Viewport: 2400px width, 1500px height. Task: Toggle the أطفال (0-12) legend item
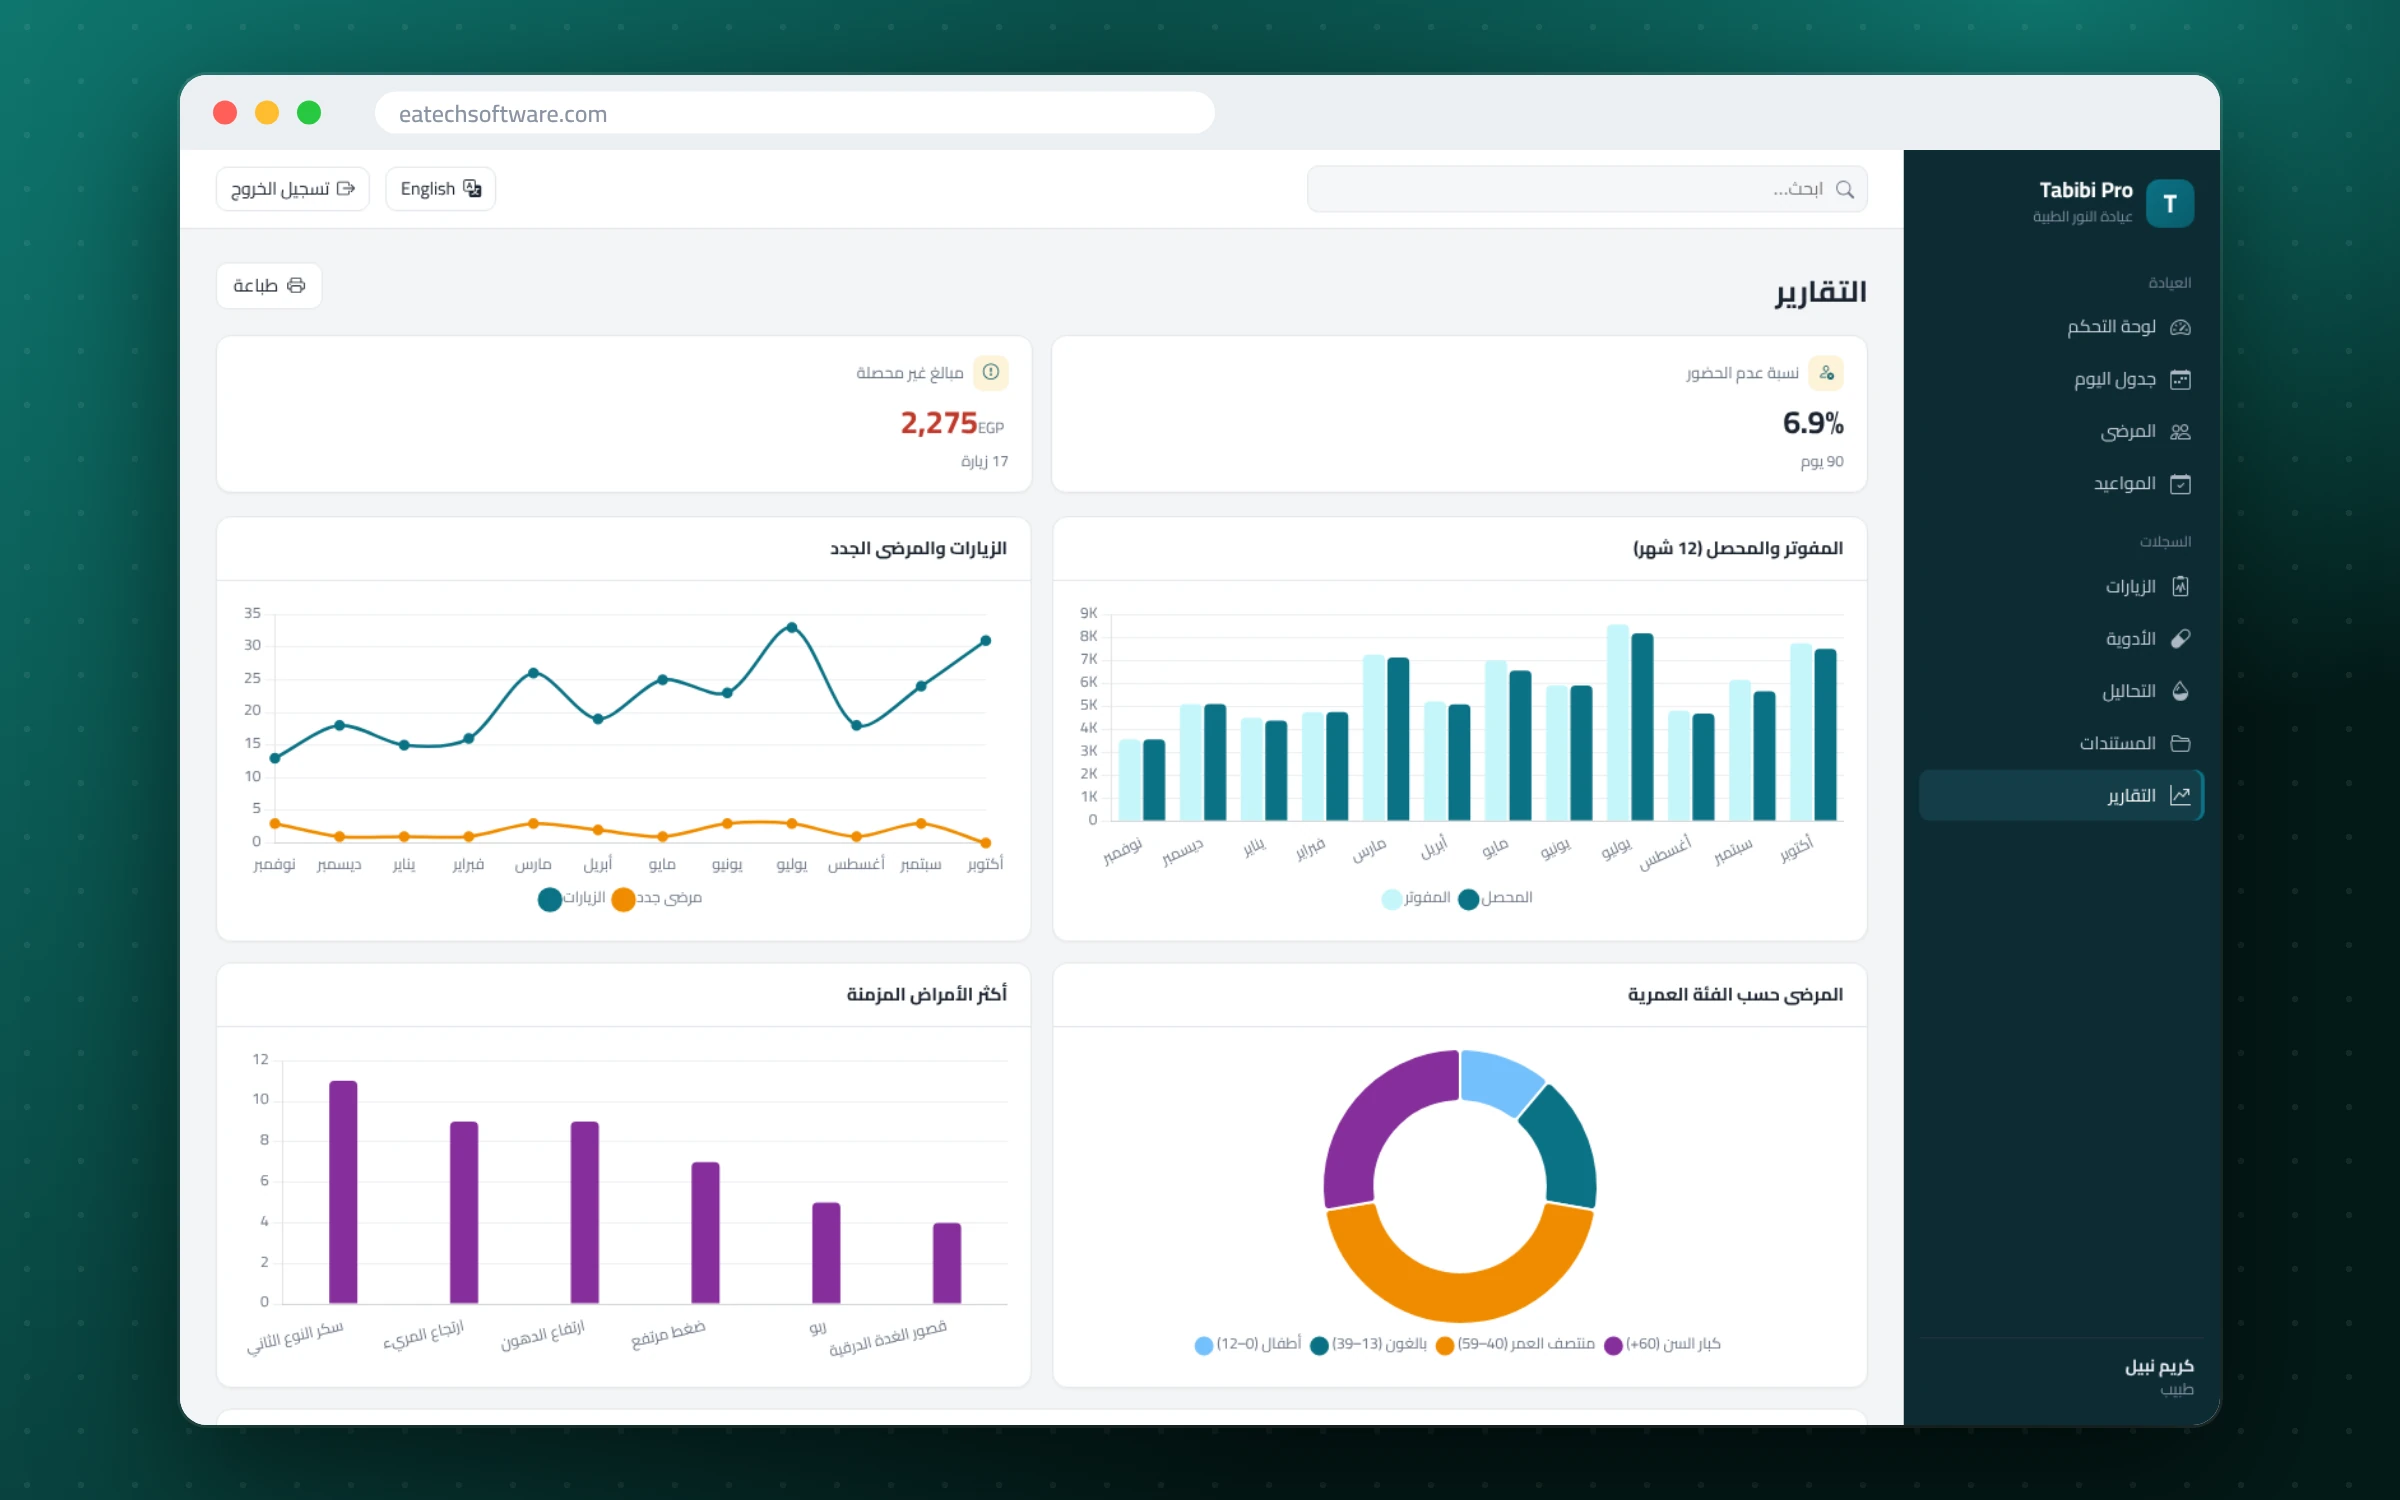(1248, 1345)
